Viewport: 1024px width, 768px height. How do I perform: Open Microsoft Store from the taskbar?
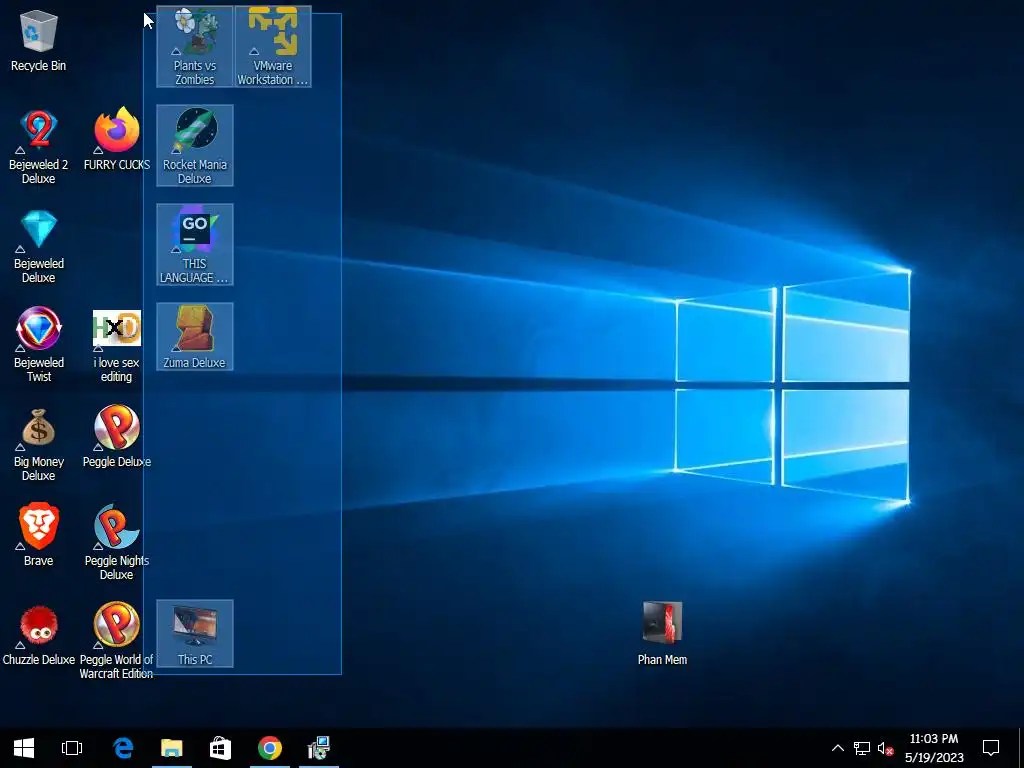(220, 748)
